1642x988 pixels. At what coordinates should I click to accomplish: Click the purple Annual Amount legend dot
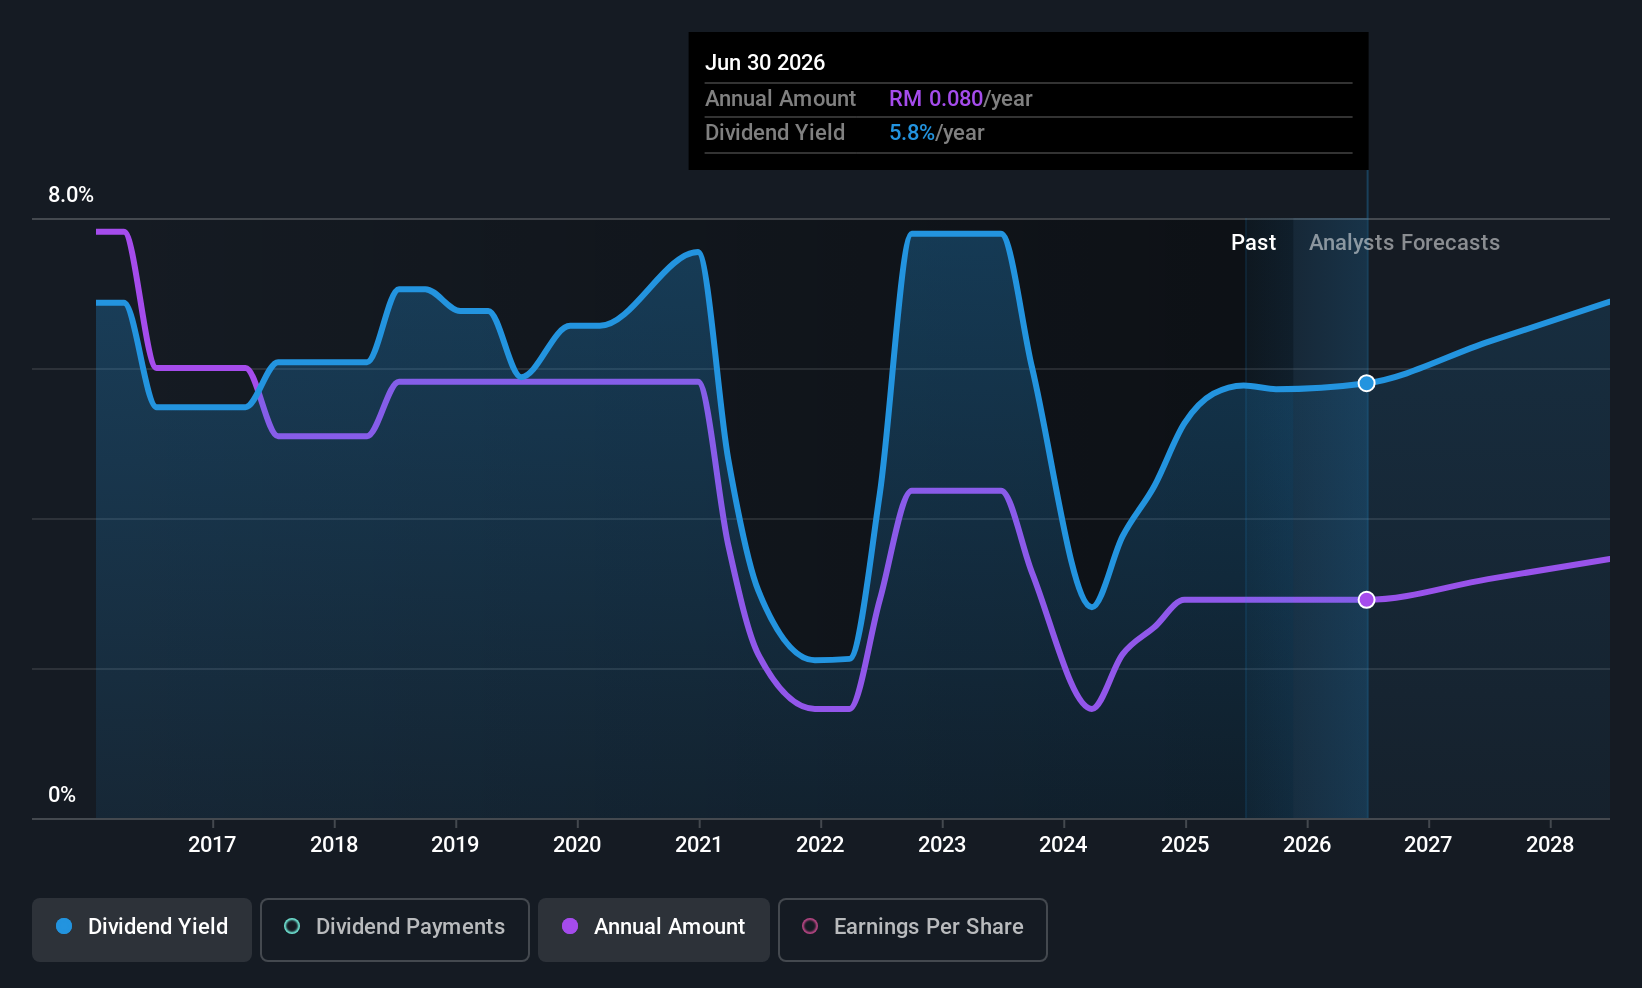click(570, 926)
